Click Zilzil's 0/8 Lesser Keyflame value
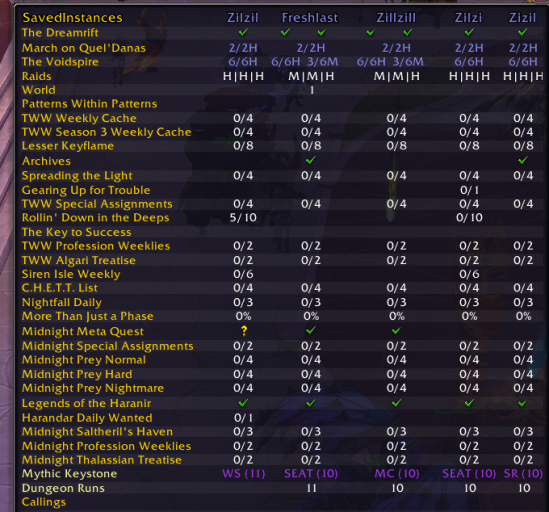Screen dimensions: 549x512 pyautogui.click(x=243, y=146)
